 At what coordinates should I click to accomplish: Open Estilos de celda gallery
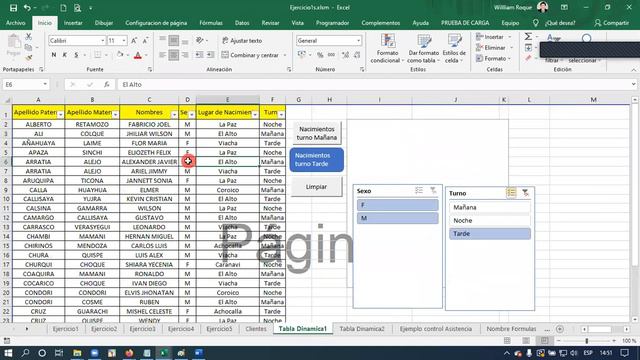[x=454, y=49]
